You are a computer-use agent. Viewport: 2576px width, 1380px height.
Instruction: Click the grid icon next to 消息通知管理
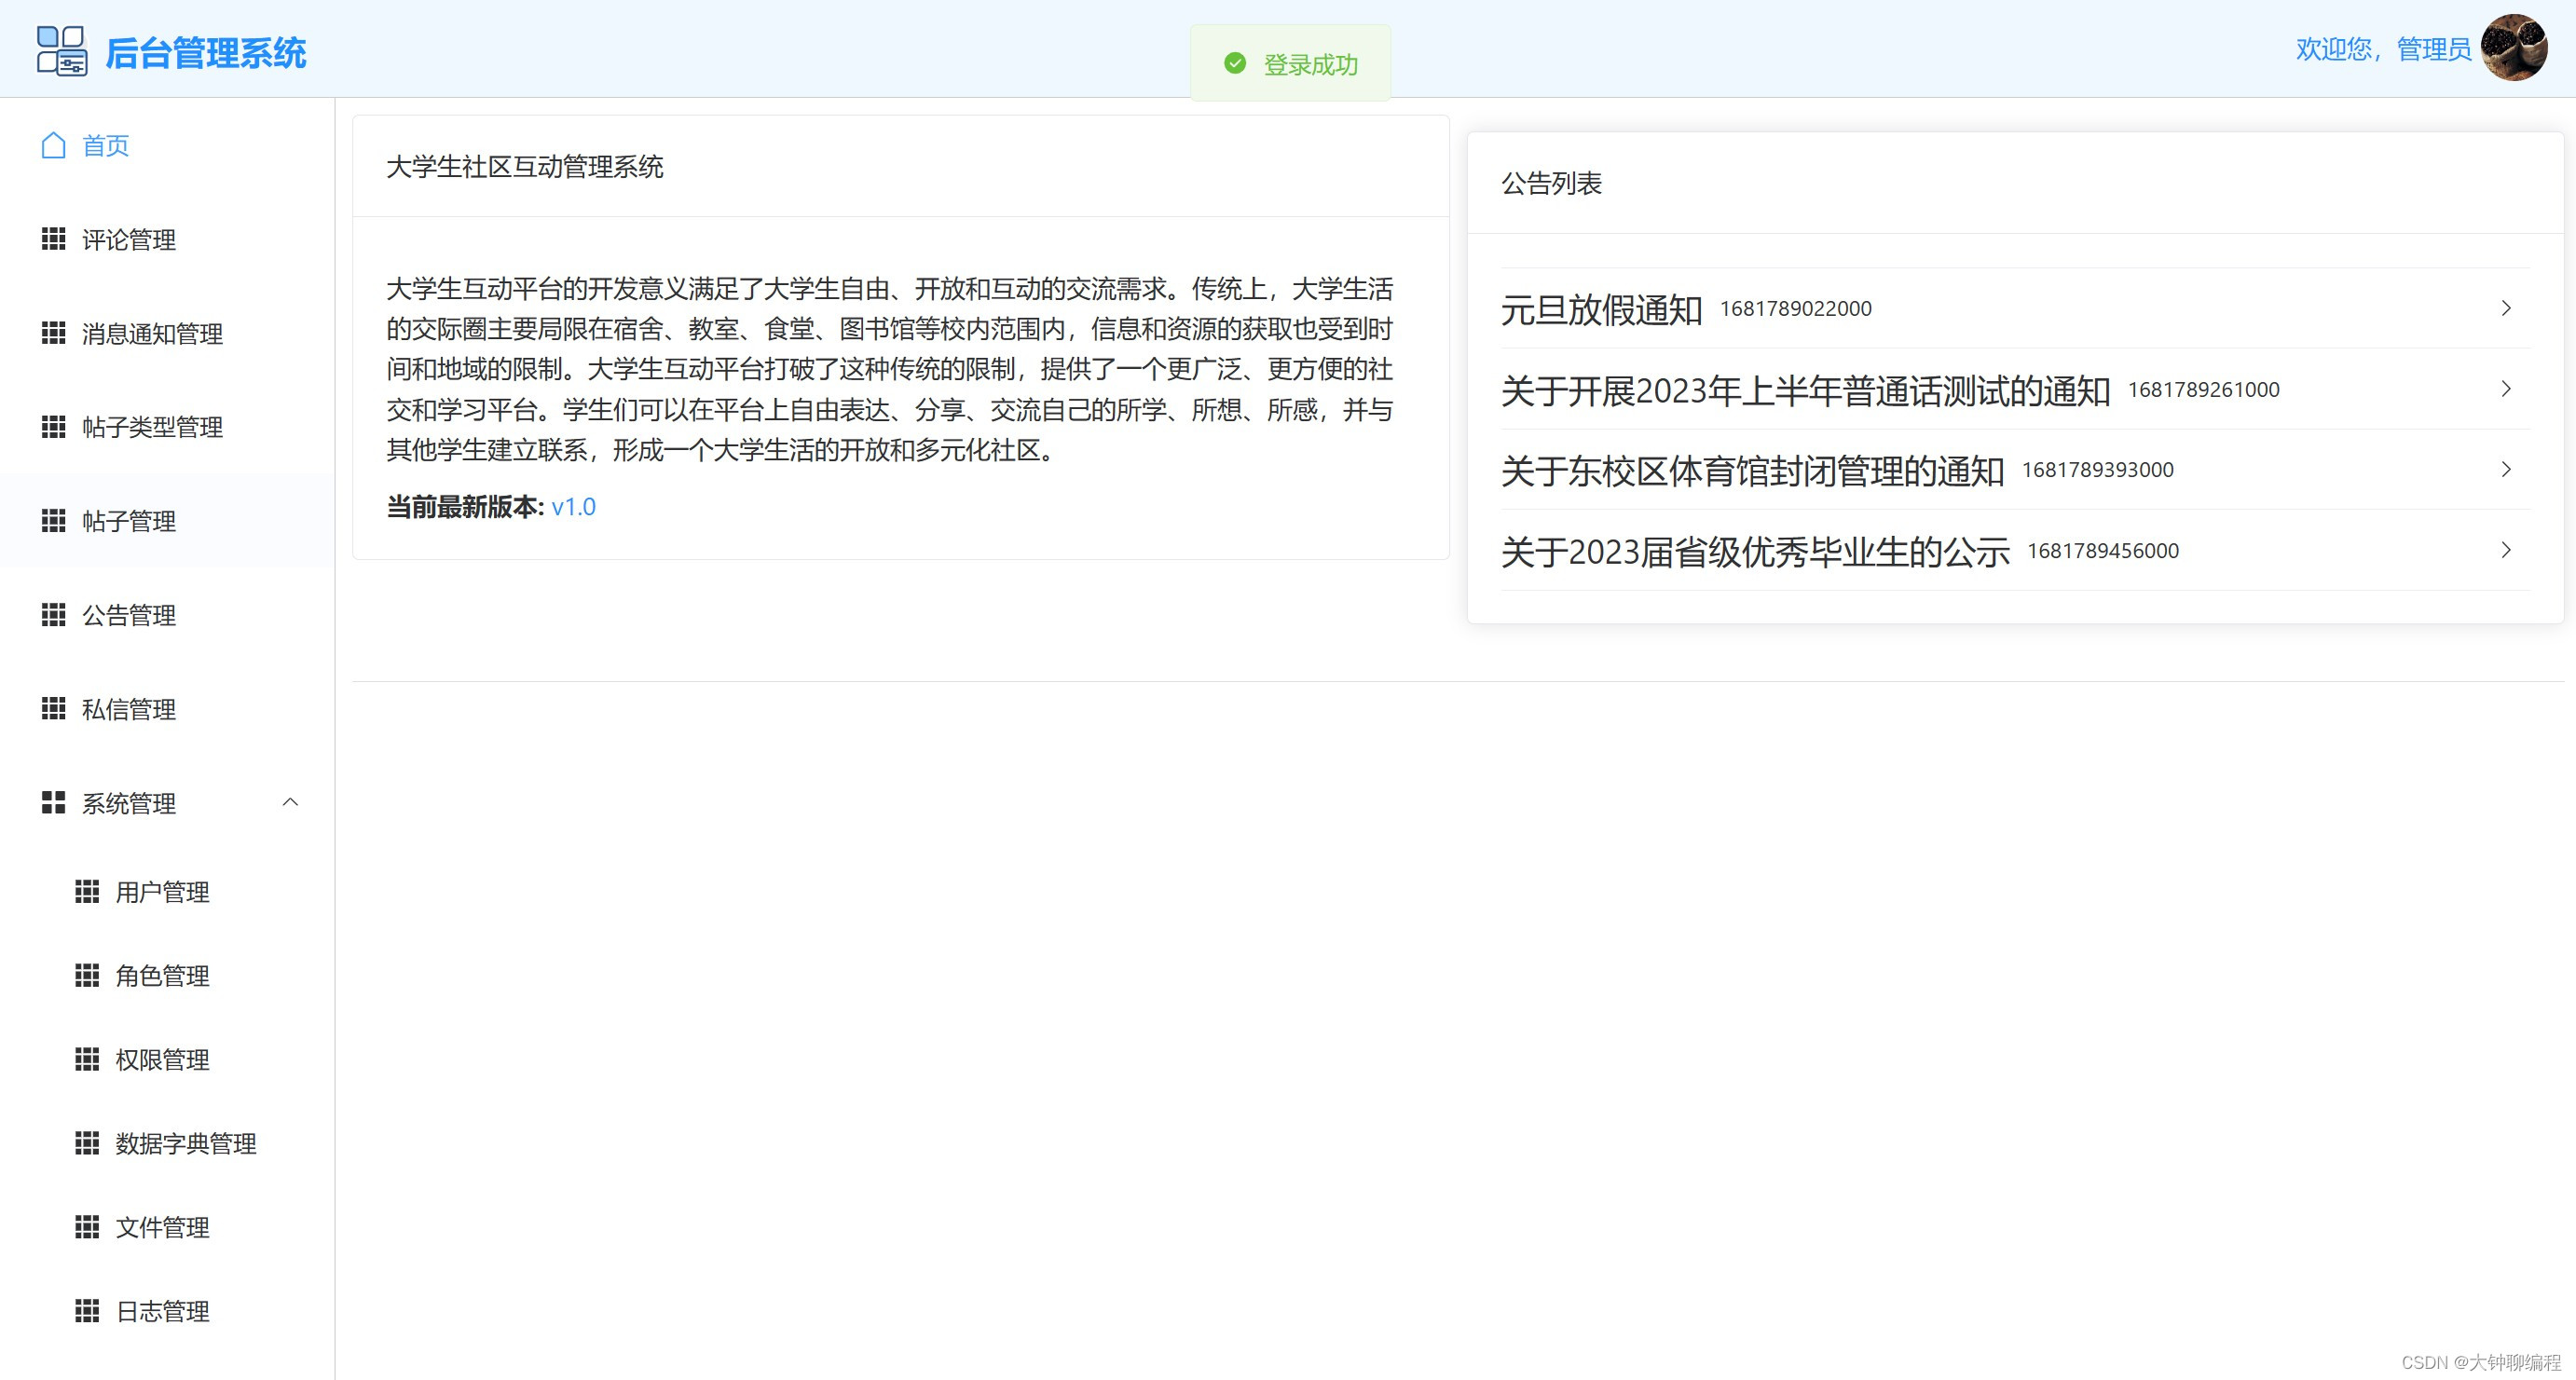54,333
